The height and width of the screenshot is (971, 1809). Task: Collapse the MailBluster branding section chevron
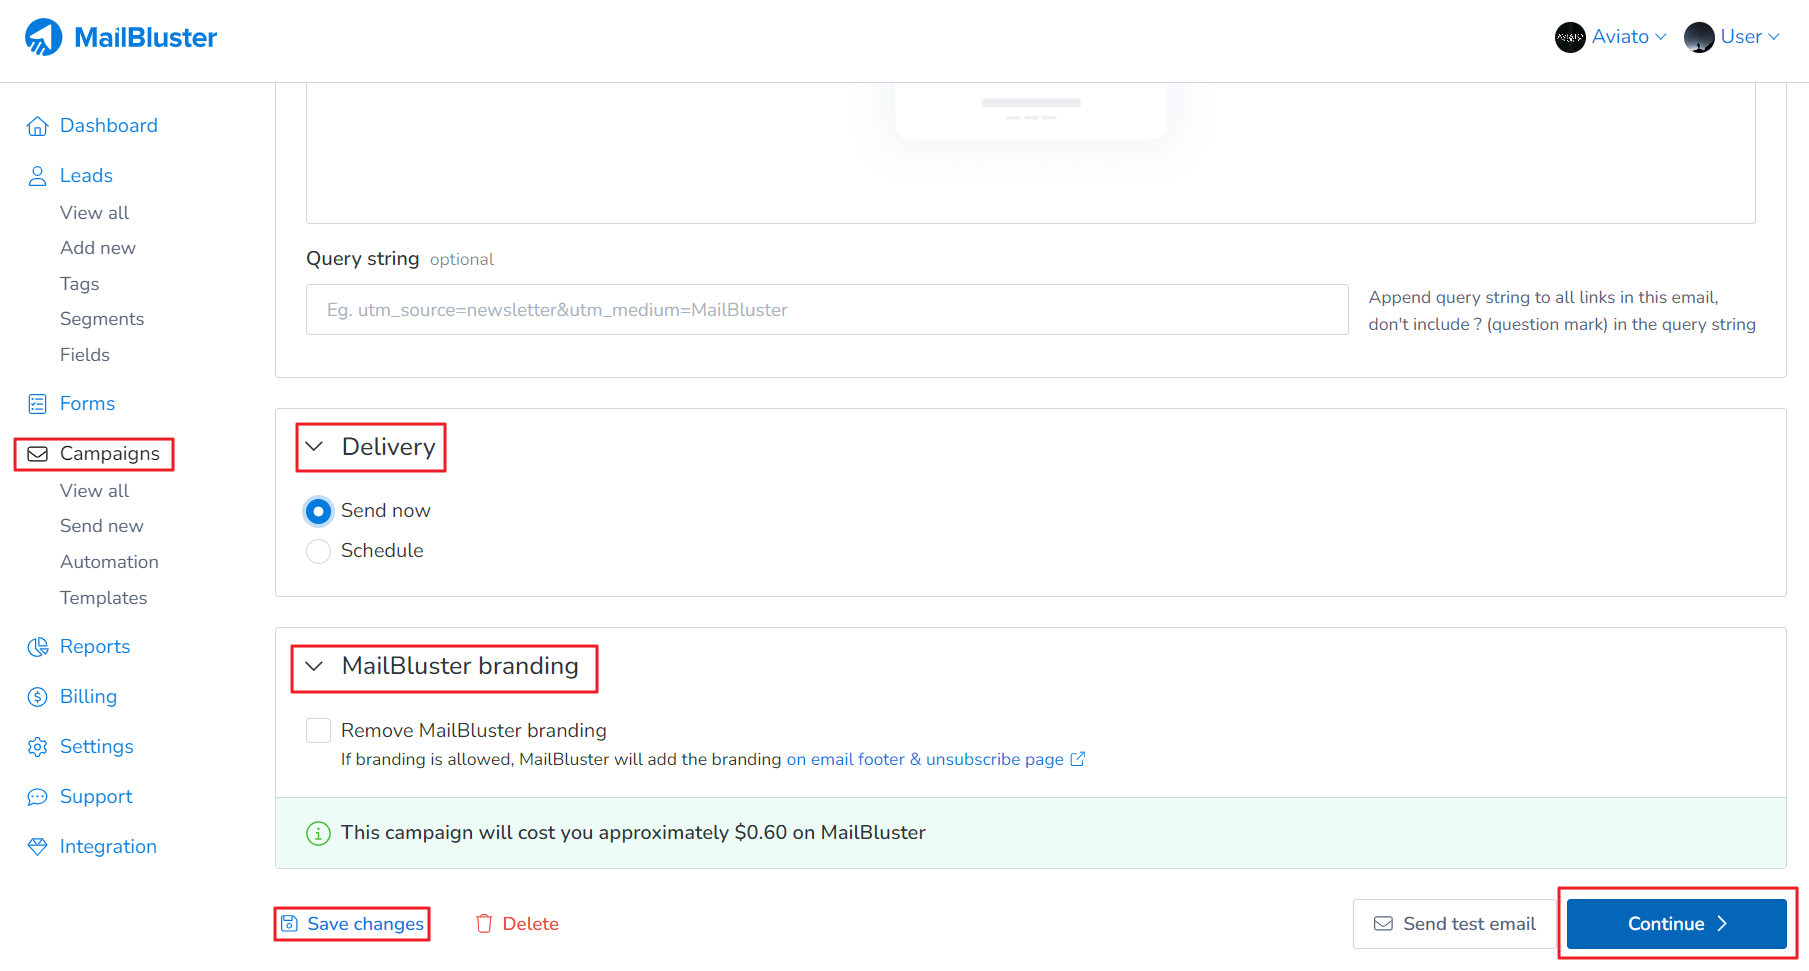[x=314, y=666]
